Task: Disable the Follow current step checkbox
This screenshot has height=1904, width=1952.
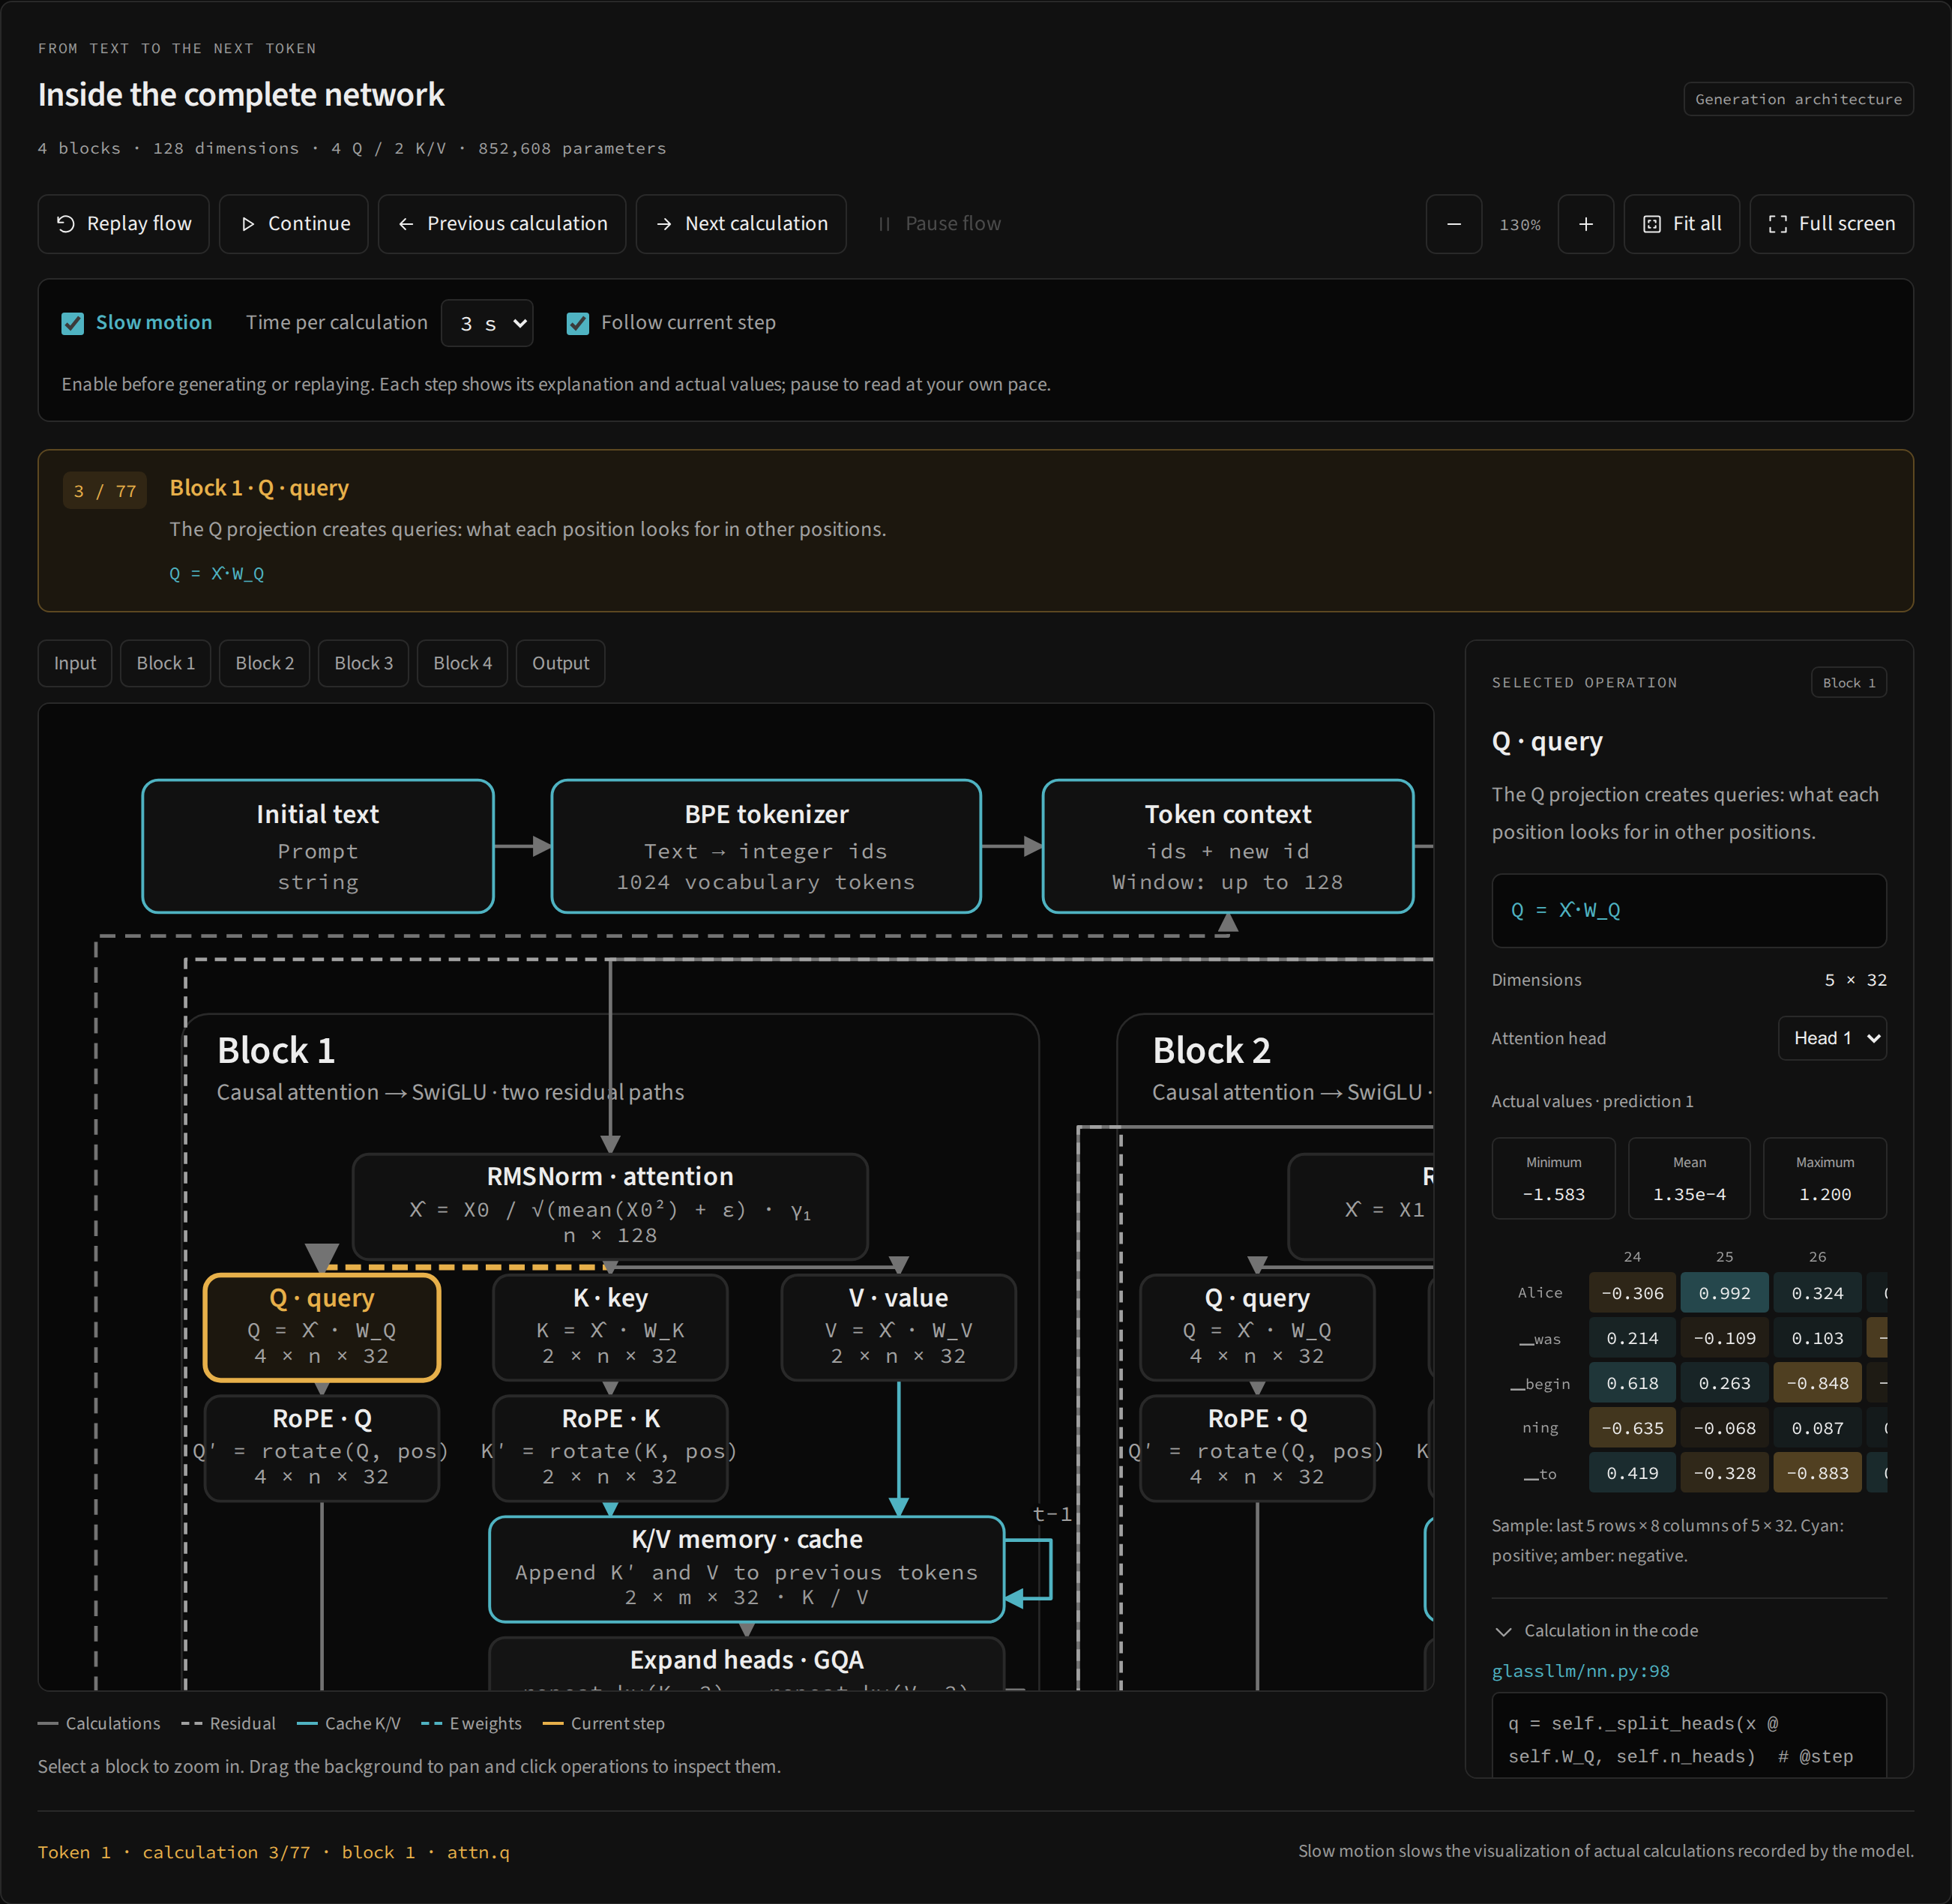Action: (x=578, y=323)
